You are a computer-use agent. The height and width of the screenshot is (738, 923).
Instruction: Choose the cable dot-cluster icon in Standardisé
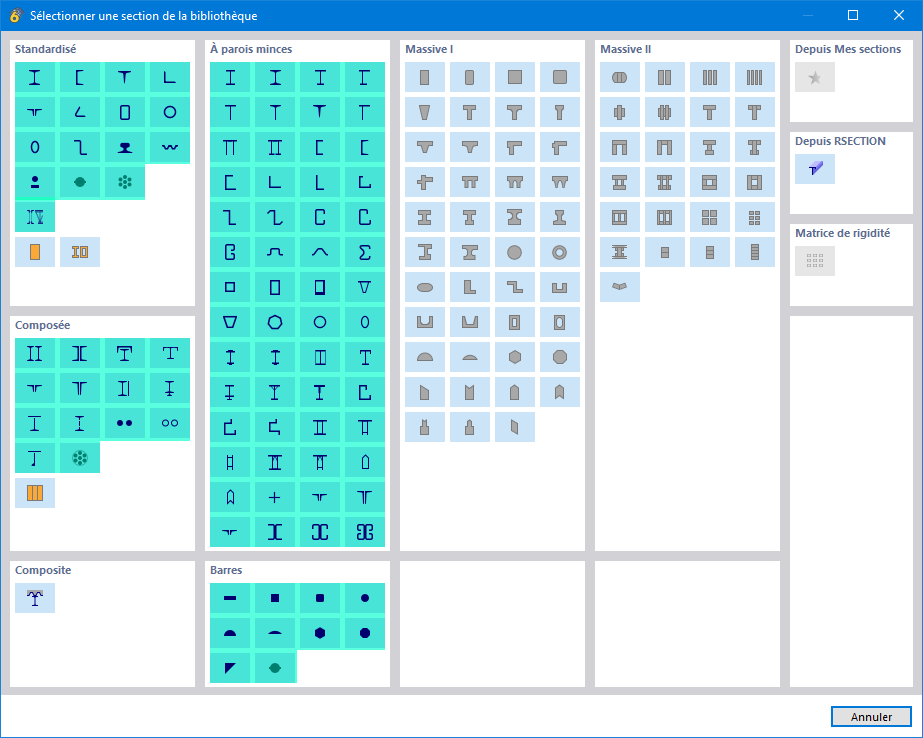[124, 182]
